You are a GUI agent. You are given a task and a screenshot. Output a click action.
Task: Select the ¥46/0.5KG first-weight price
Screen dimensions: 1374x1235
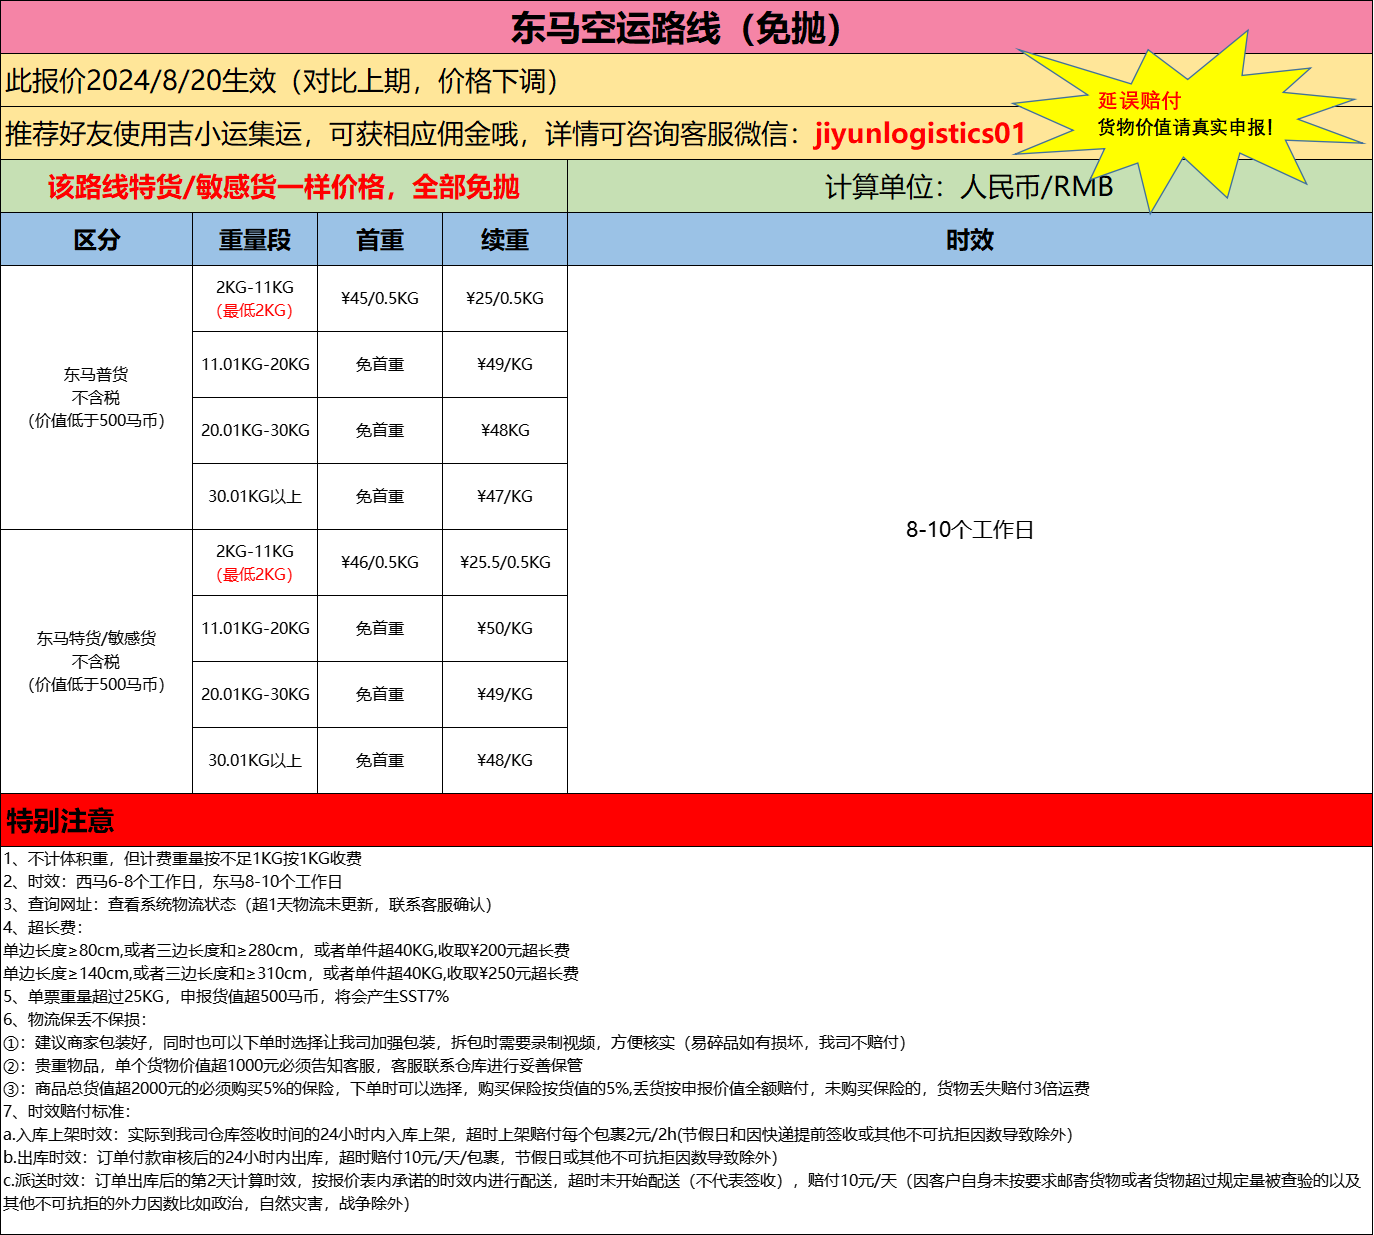pyautogui.click(x=380, y=563)
